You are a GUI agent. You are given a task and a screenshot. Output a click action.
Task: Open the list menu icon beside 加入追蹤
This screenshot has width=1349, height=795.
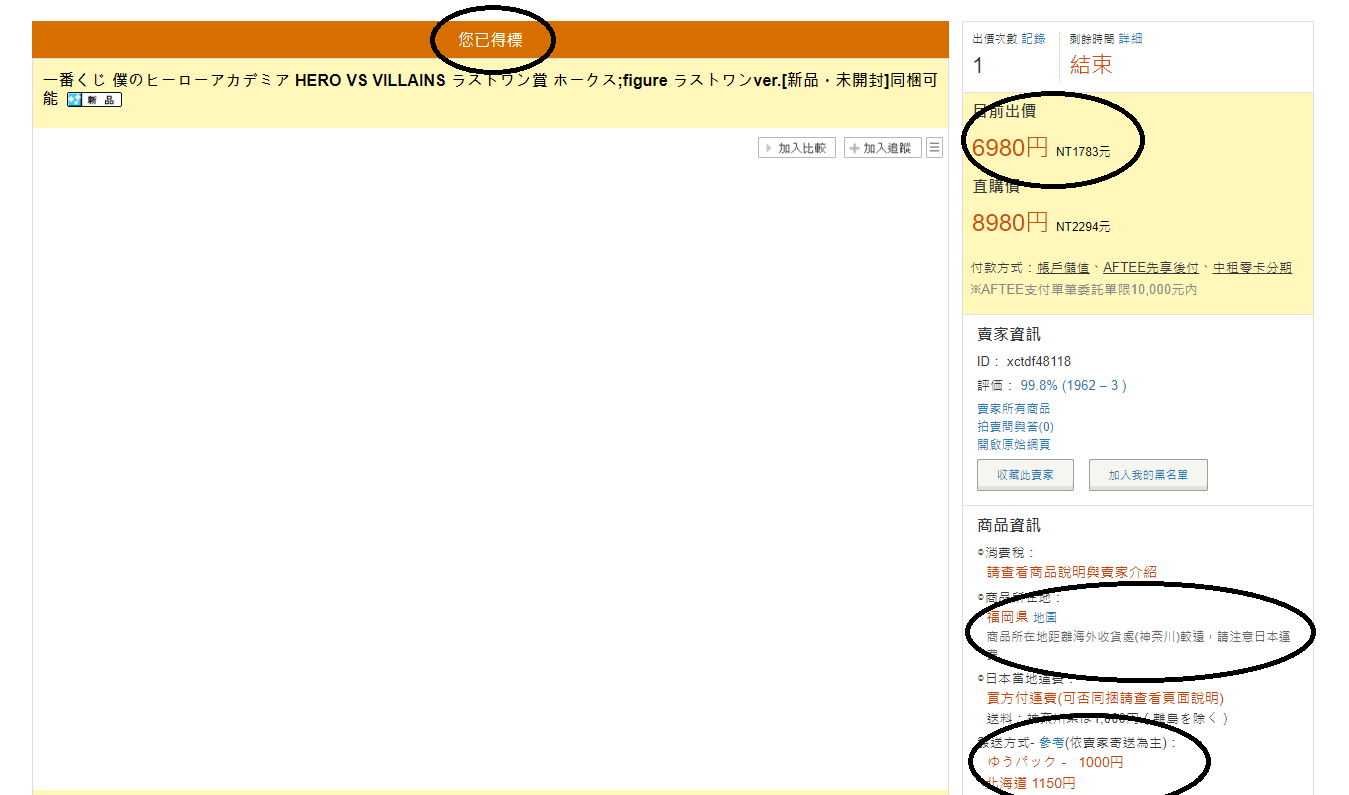click(934, 148)
